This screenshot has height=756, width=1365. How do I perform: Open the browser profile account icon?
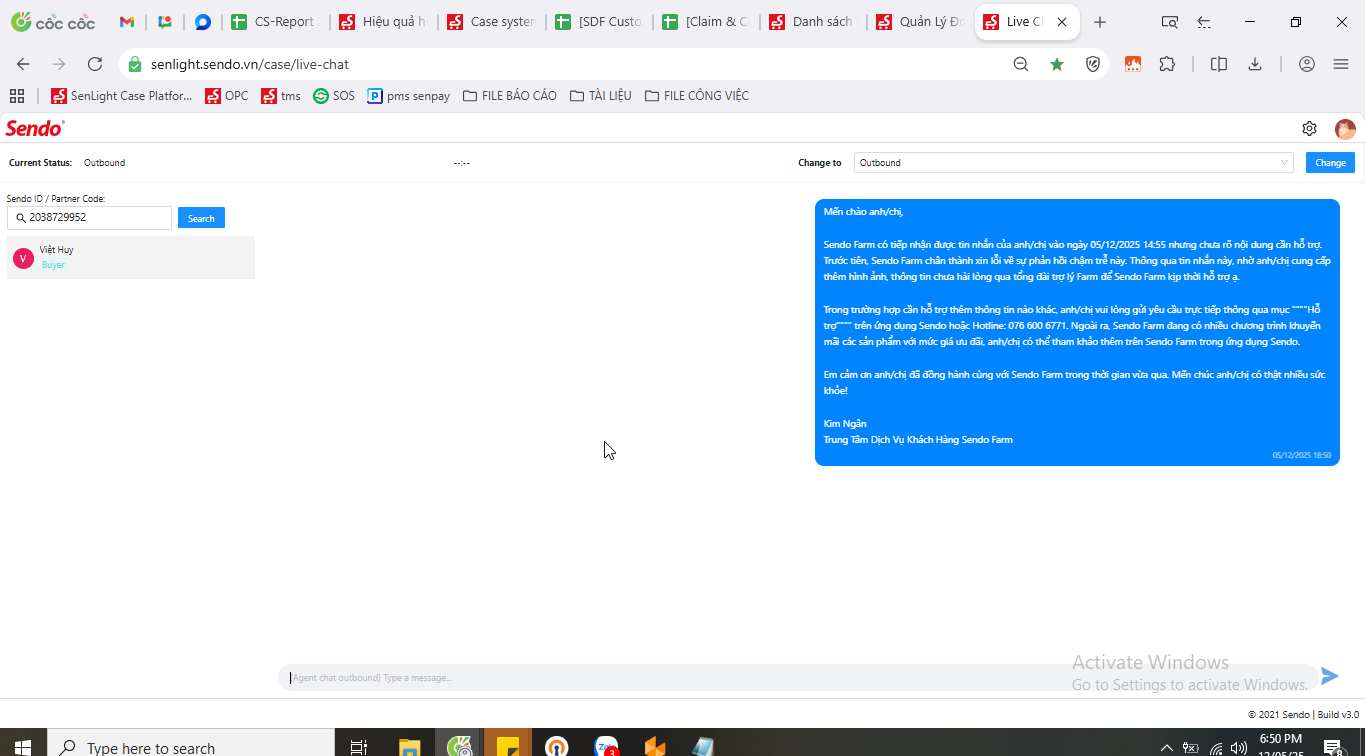tap(1307, 64)
